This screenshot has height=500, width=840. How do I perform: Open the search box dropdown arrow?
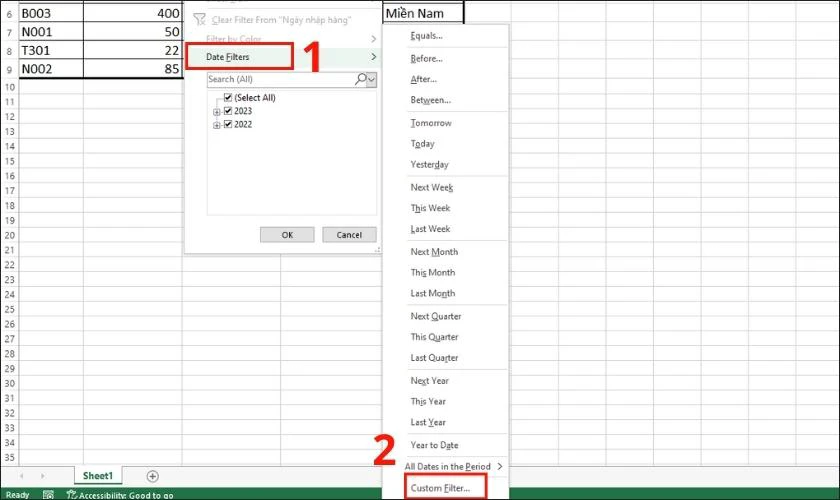tap(372, 80)
